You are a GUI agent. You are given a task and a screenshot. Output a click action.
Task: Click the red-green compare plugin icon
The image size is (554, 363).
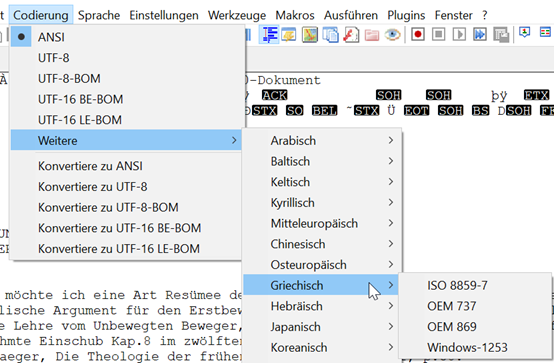545,33
